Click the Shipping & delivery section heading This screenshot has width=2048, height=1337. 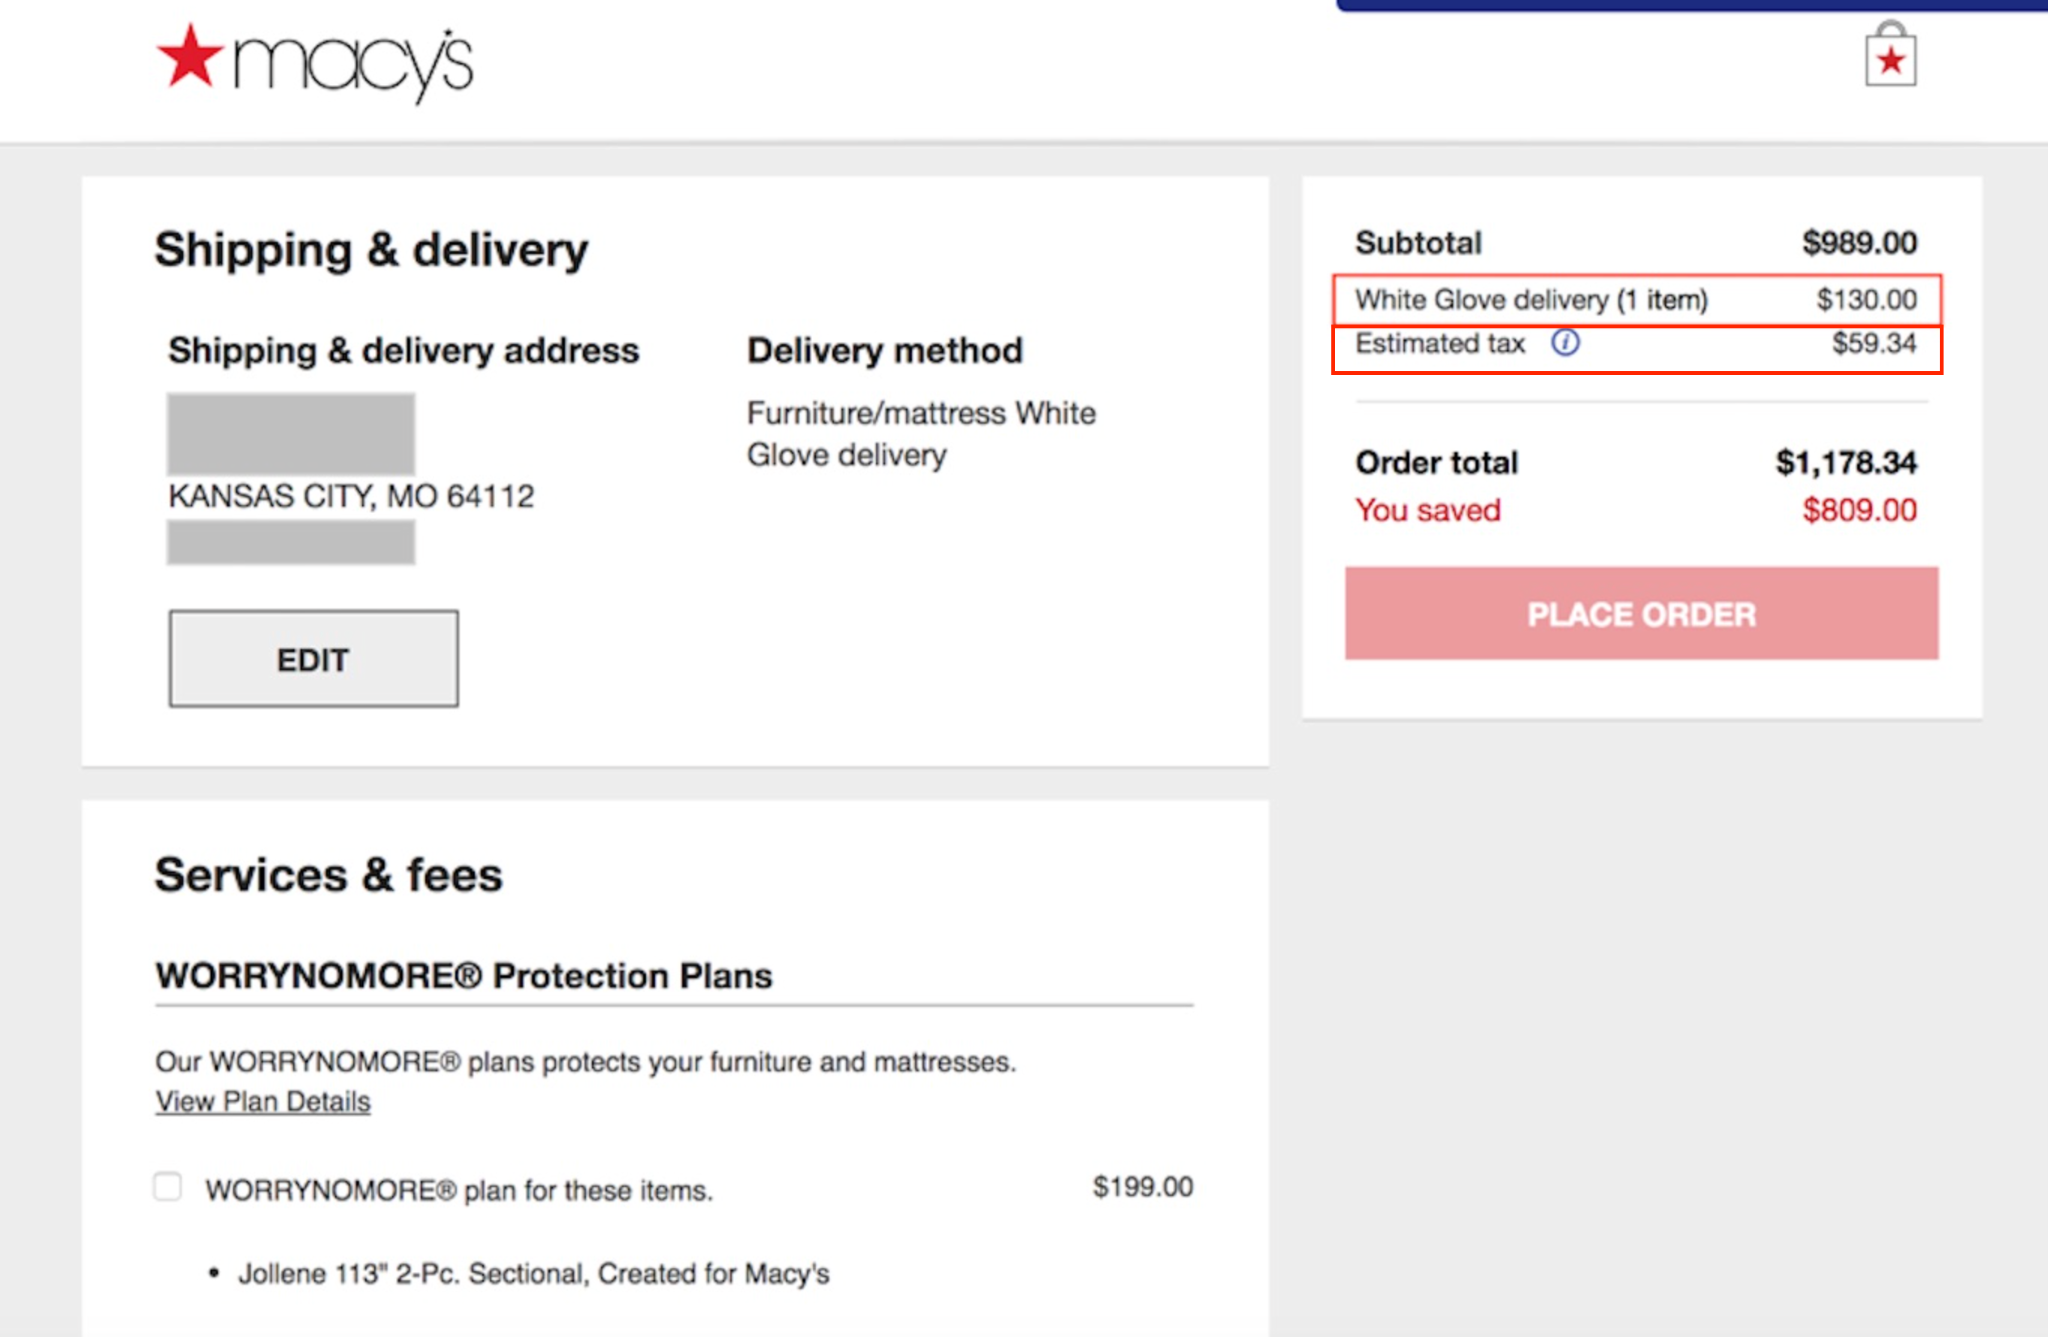(x=371, y=250)
